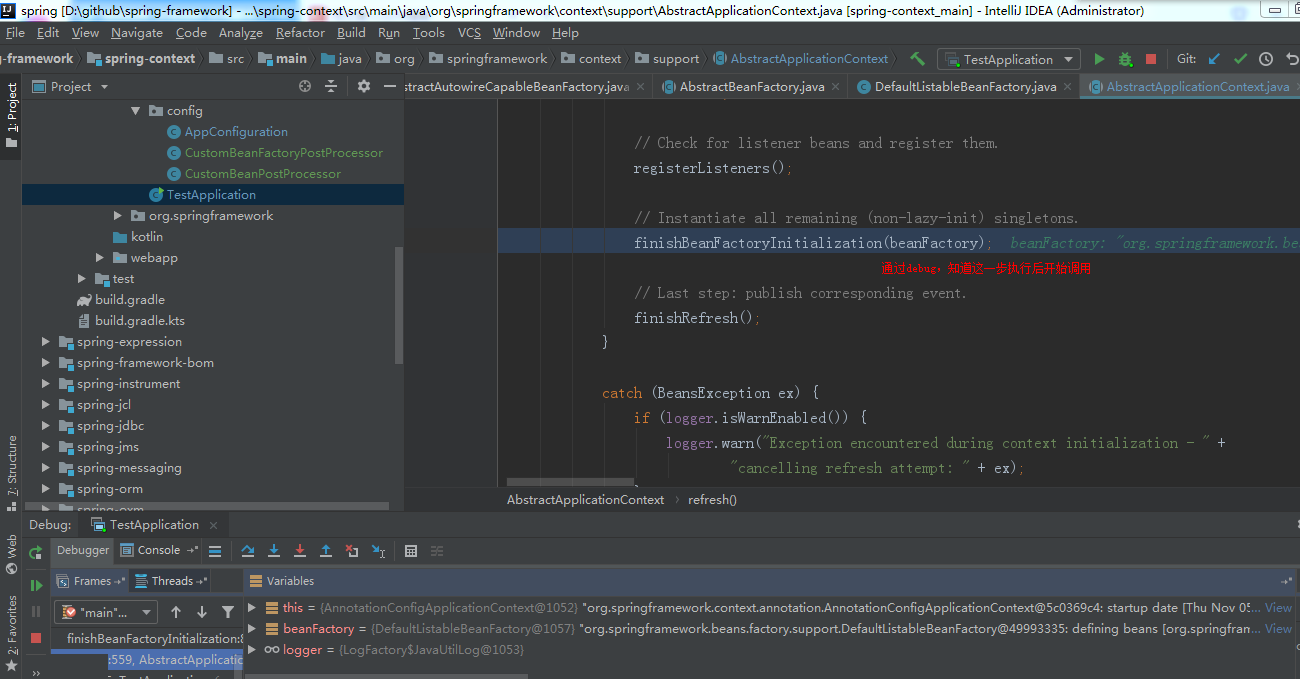This screenshot has height=679, width=1300.
Task: Click Run to Cursor icon
Action: (x=379, y=551)
